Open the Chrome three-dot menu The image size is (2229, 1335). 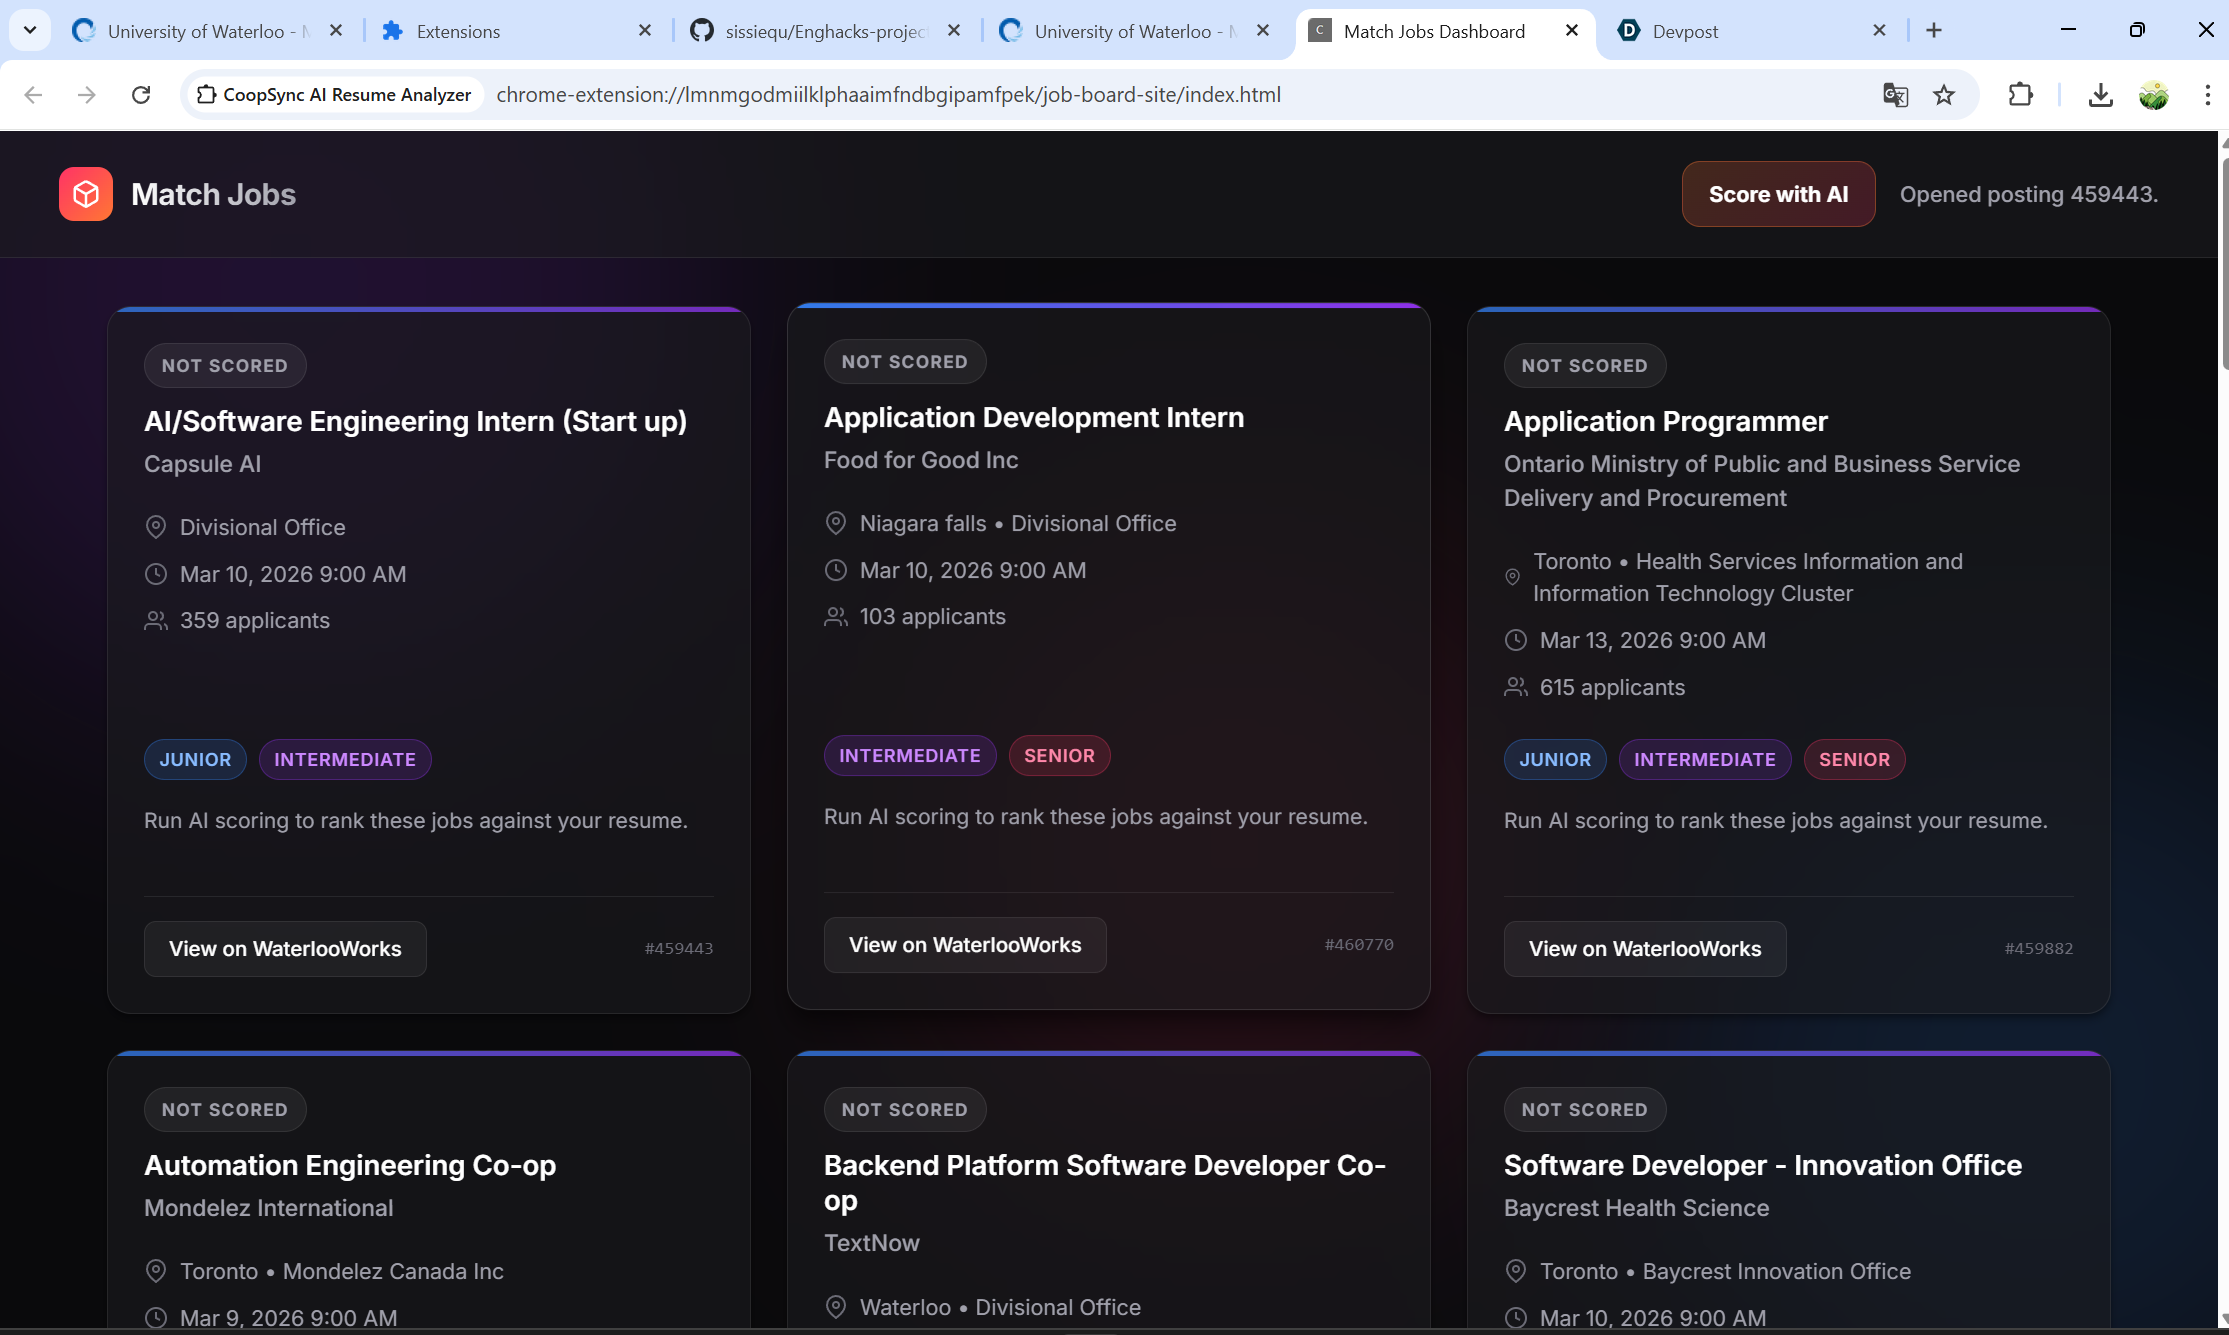tap(2207, 95)
